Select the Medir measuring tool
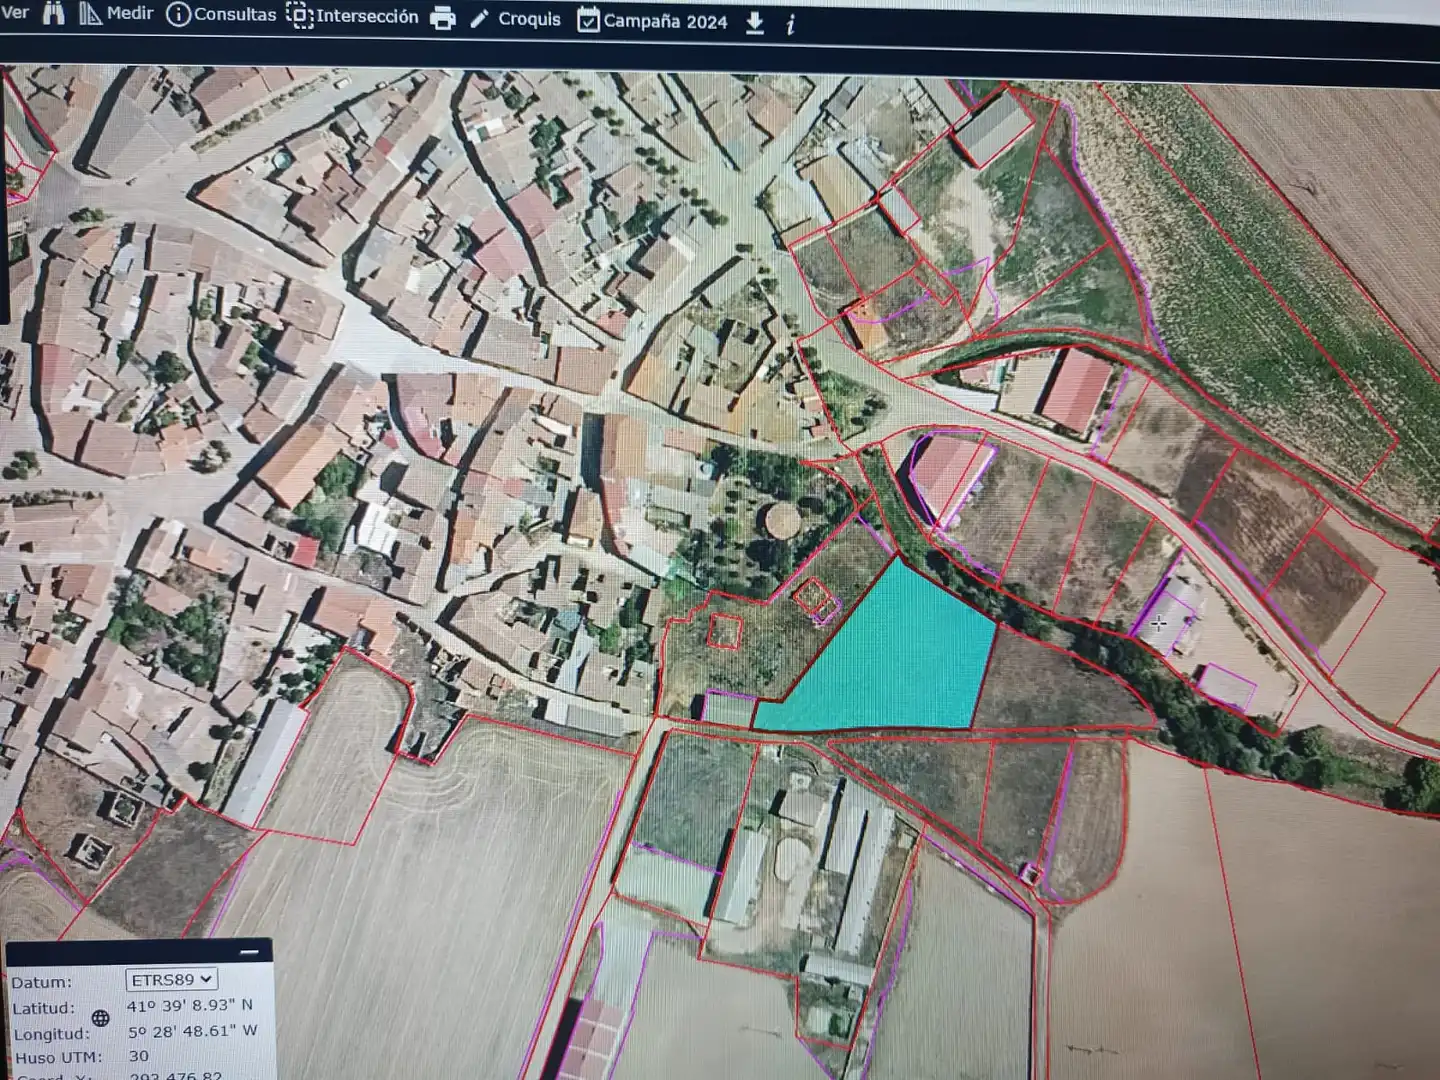Screen dimensions: 1440x1080 click(x=116, y=14)
